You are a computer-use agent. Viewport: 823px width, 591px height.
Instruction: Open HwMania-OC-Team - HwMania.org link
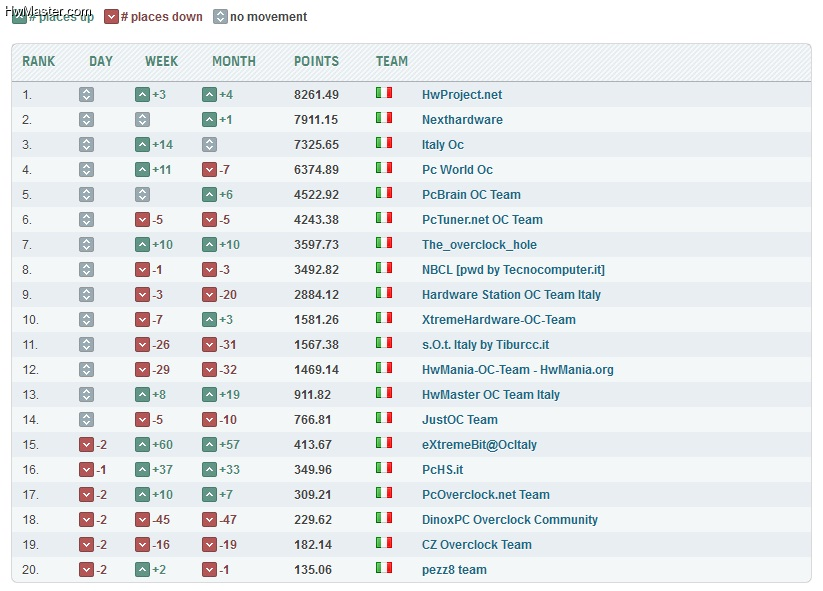click(518, 370)
